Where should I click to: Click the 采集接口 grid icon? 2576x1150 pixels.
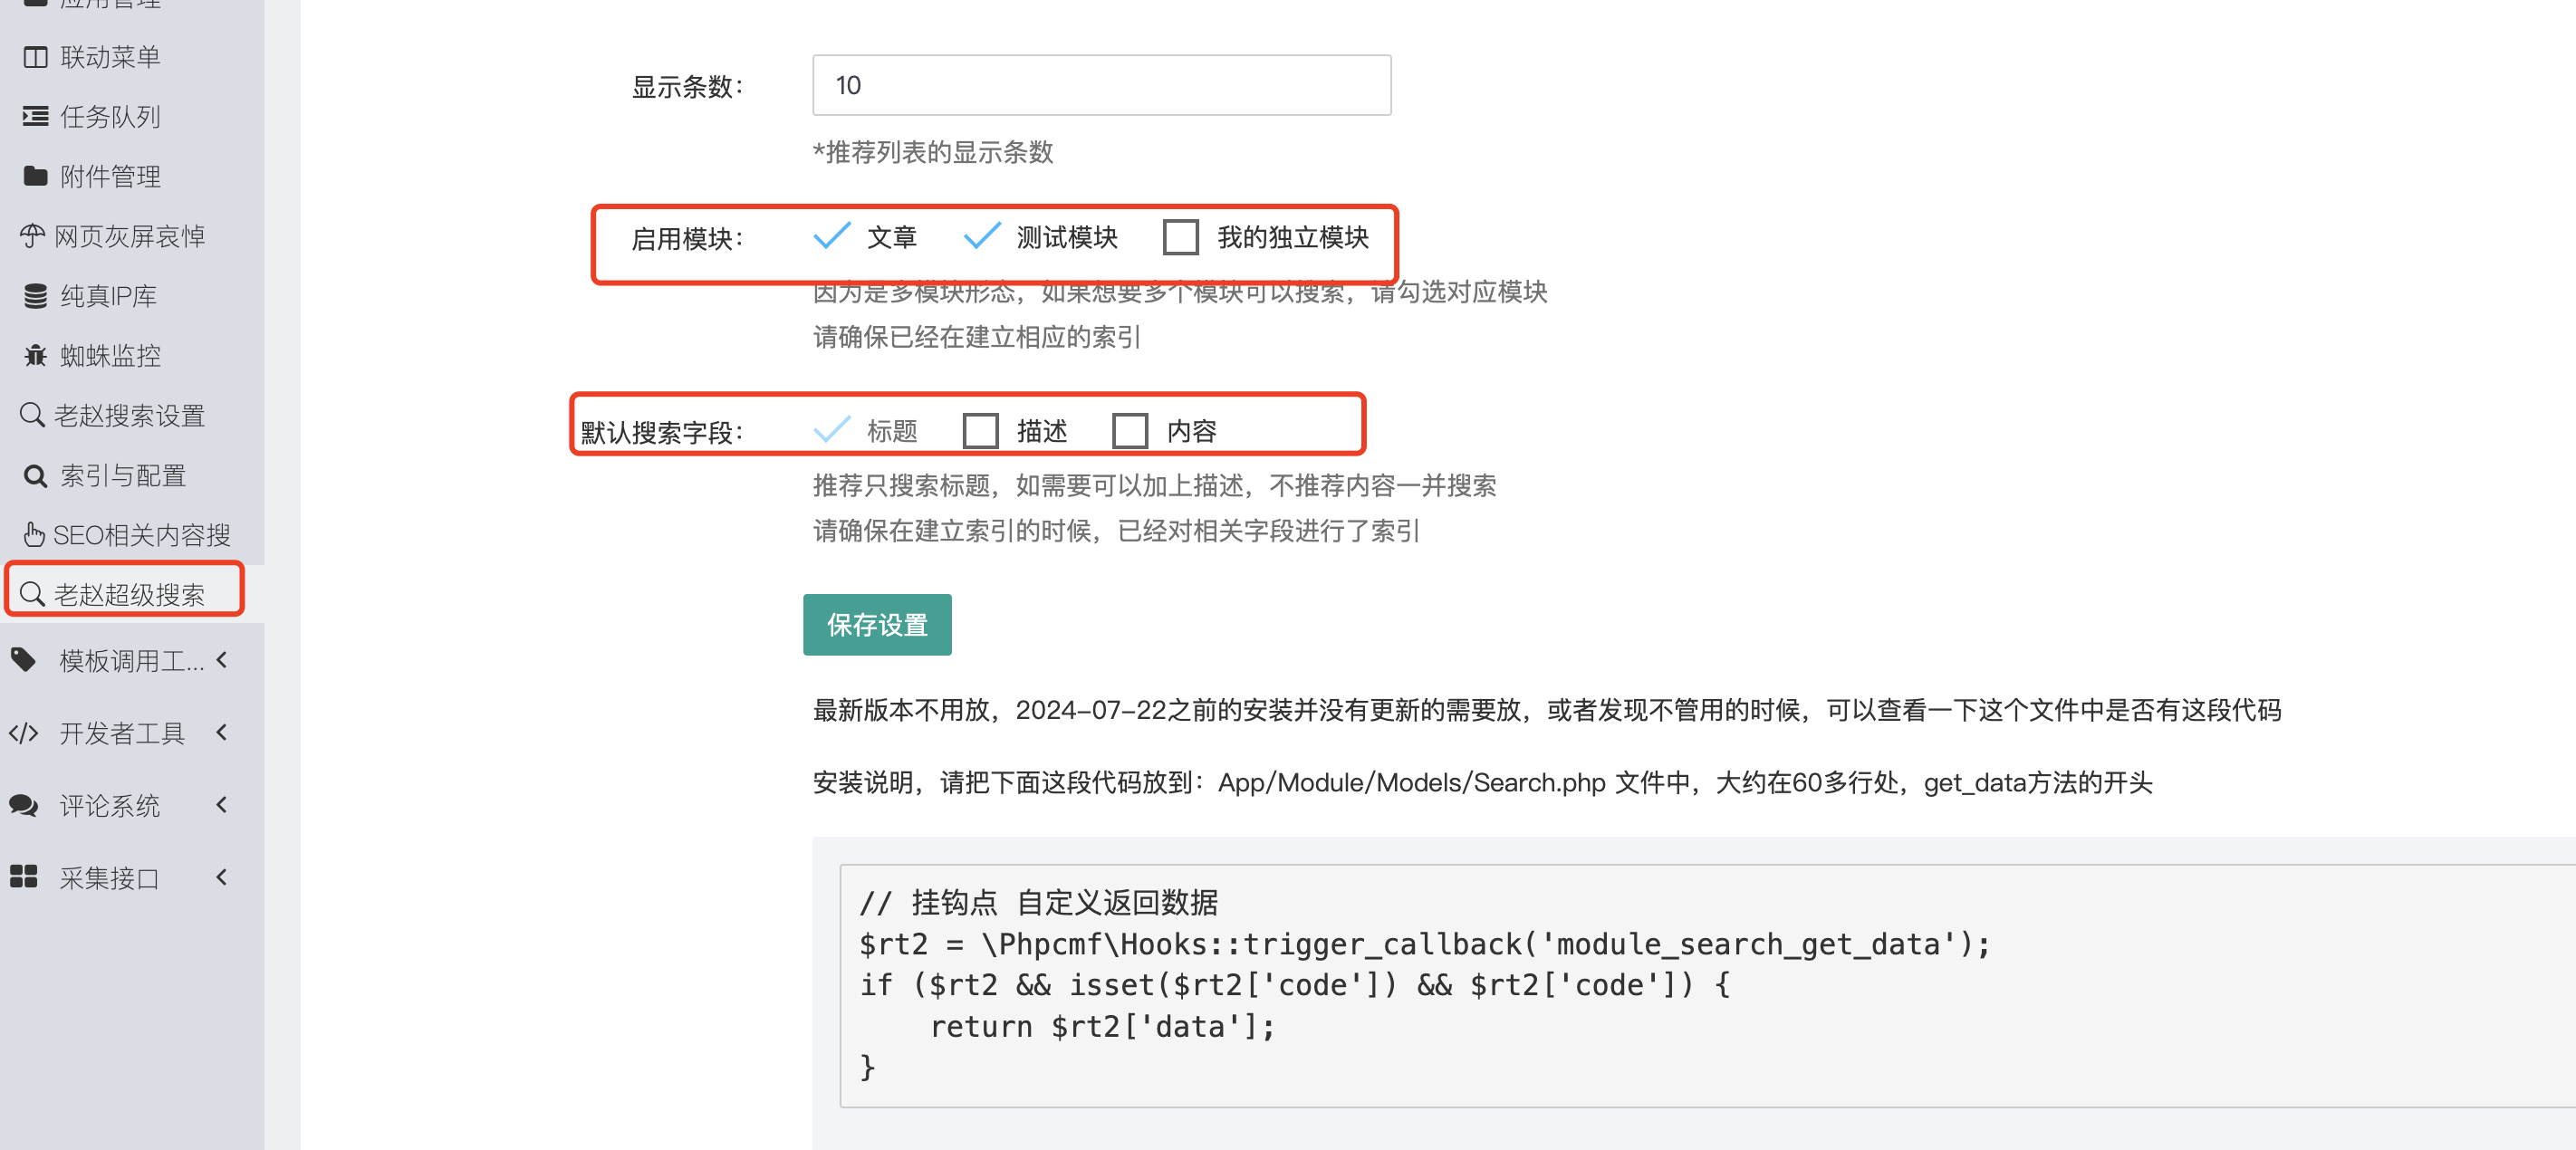point(23,877)
